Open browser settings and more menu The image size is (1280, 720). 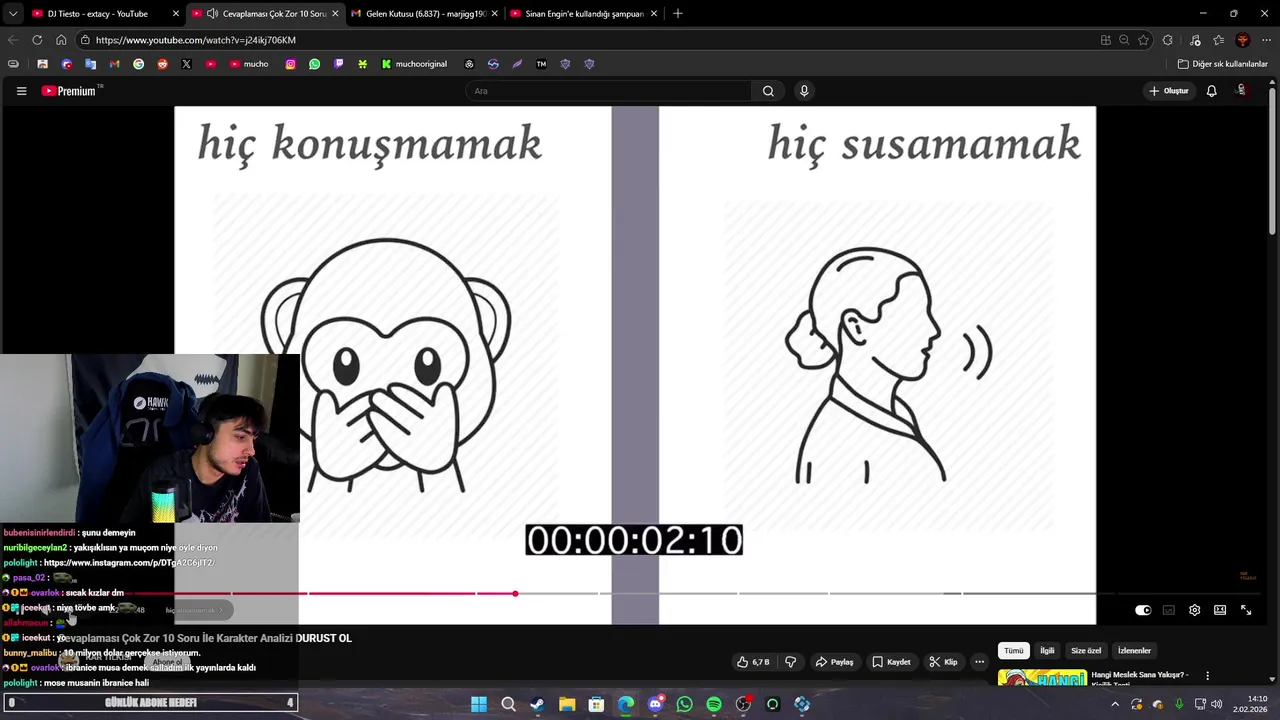coord(1266,40)
